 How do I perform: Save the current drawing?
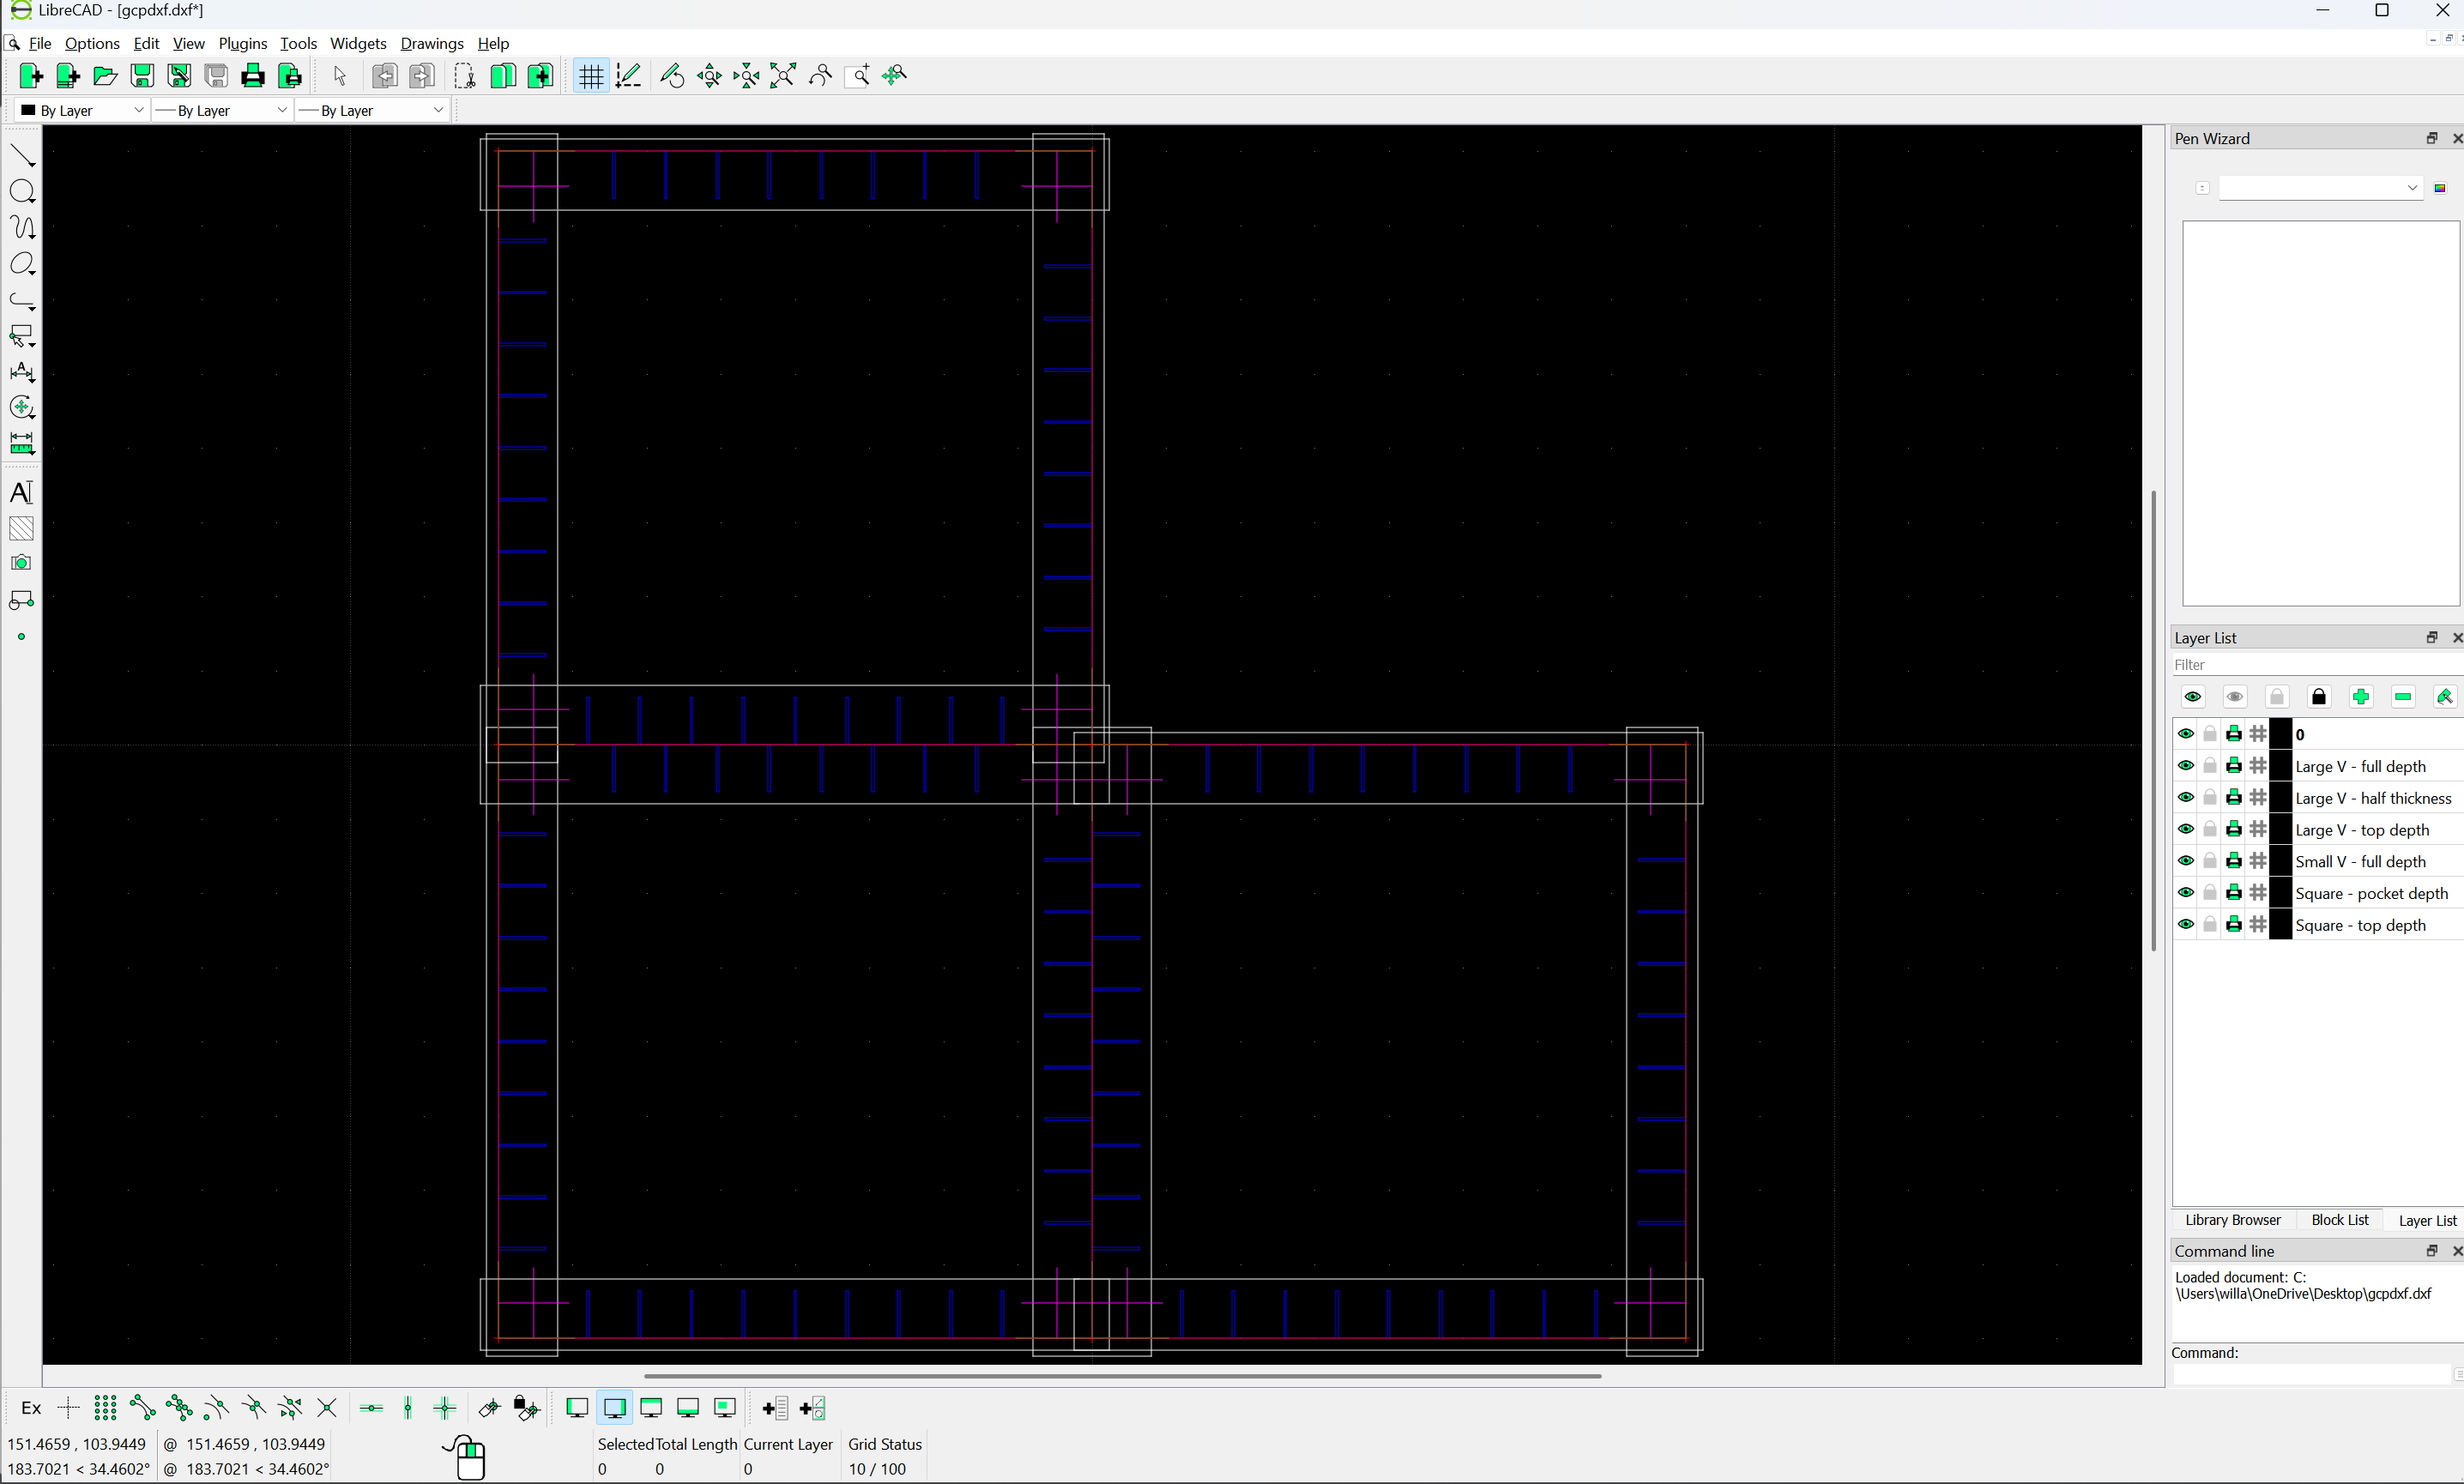142,76
